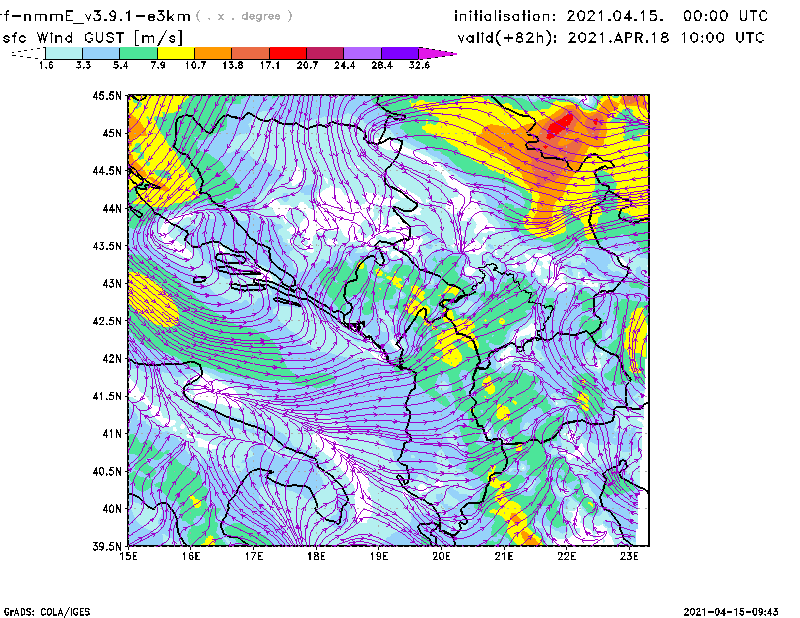
Task: Click the '( . x . degree )' grey text
Action: [244, 16]
